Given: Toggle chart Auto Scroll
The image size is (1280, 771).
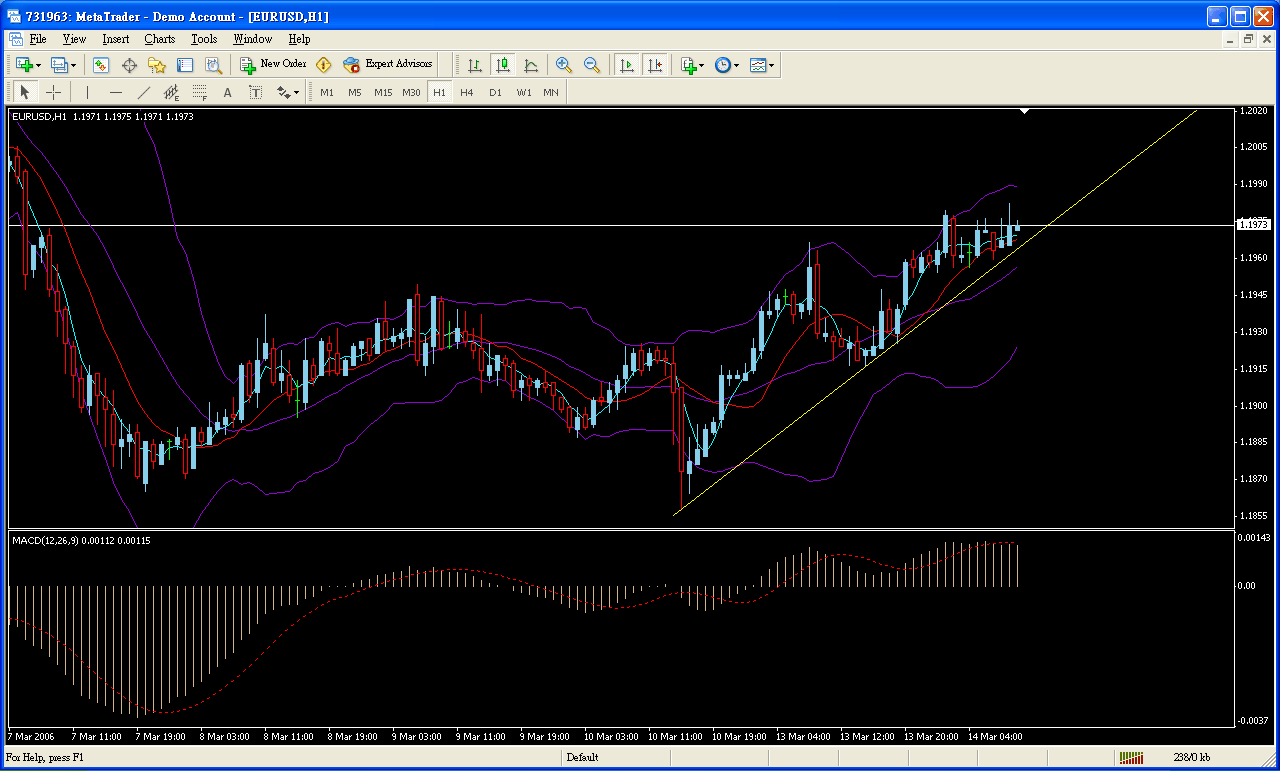Looking at the screenshot, I should pyautogui.click(x=627, y=65).
